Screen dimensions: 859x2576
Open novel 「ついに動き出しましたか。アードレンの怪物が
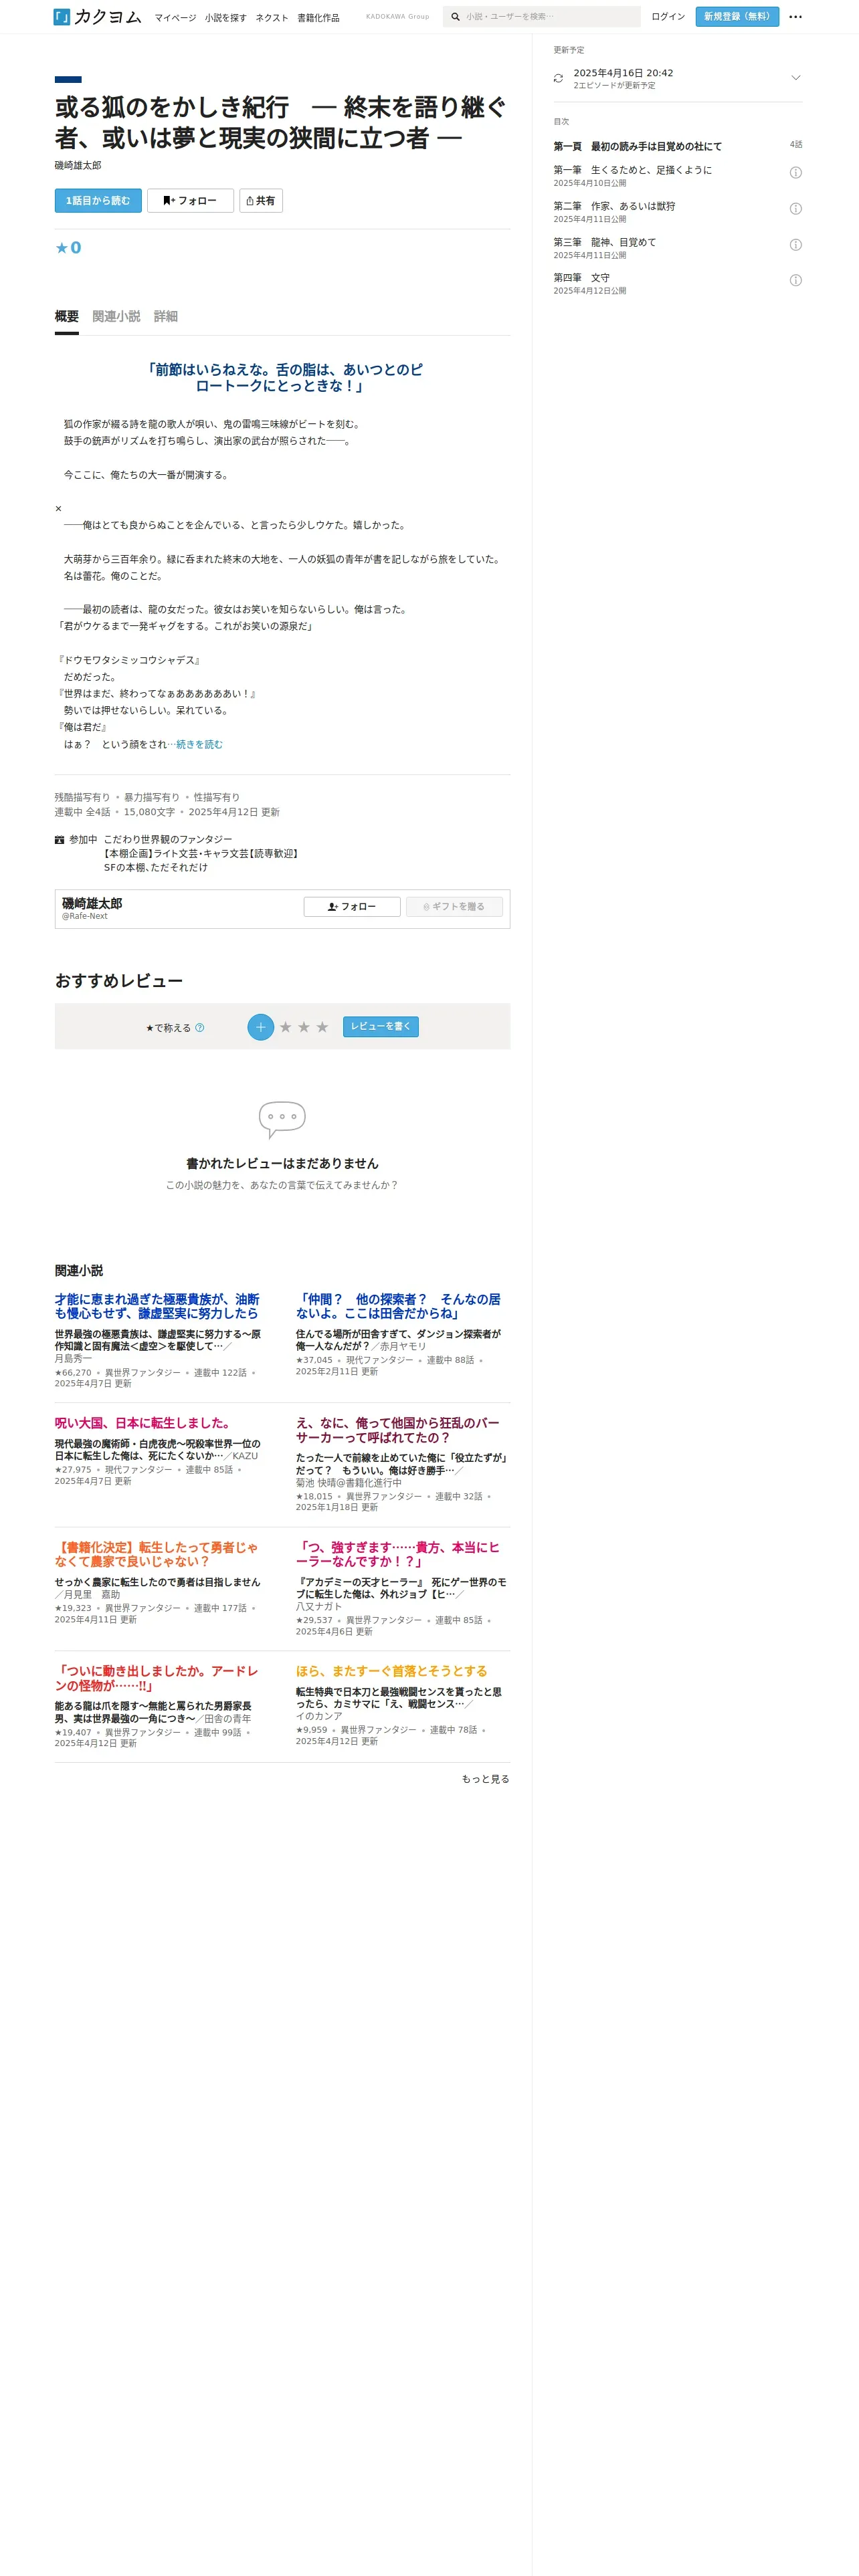pos(156,1679)
